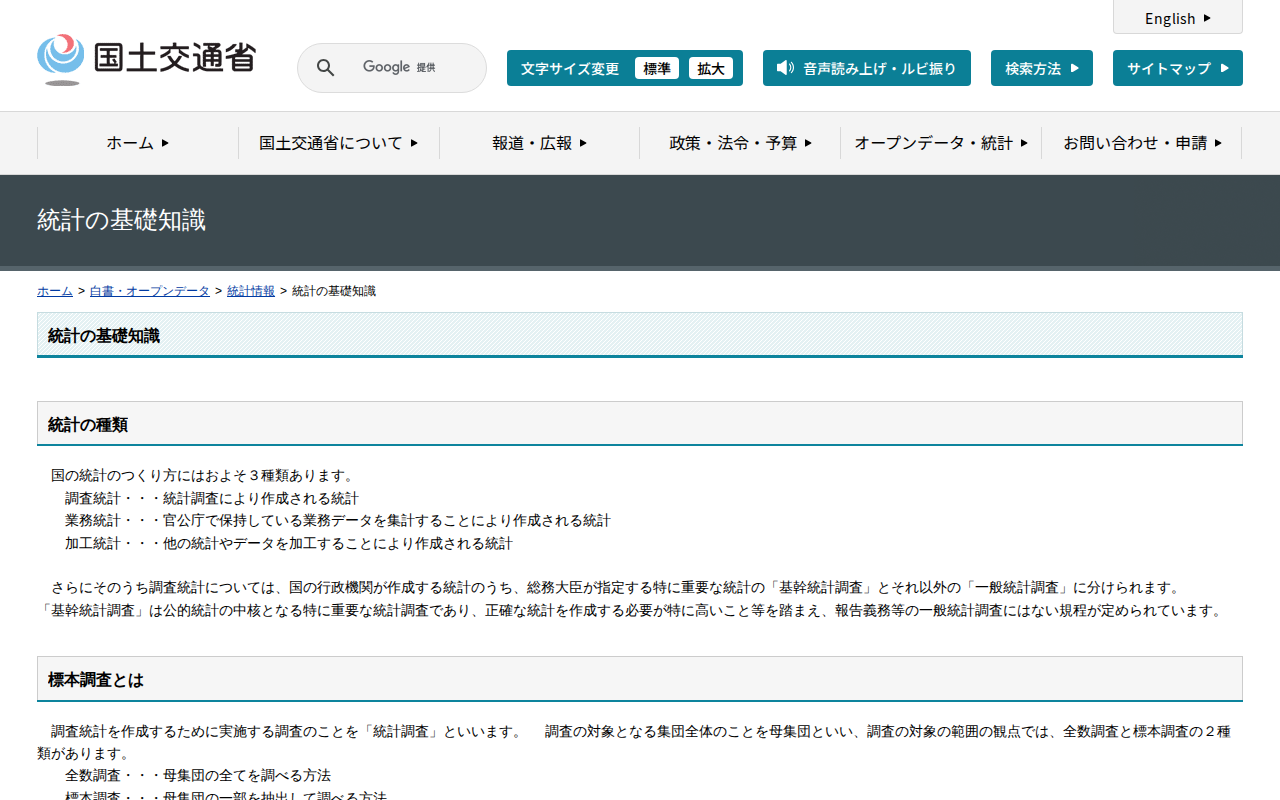Screen dimensions: 1280x800
Task: Click the search magnifier icon
Action: click(325, 68)
